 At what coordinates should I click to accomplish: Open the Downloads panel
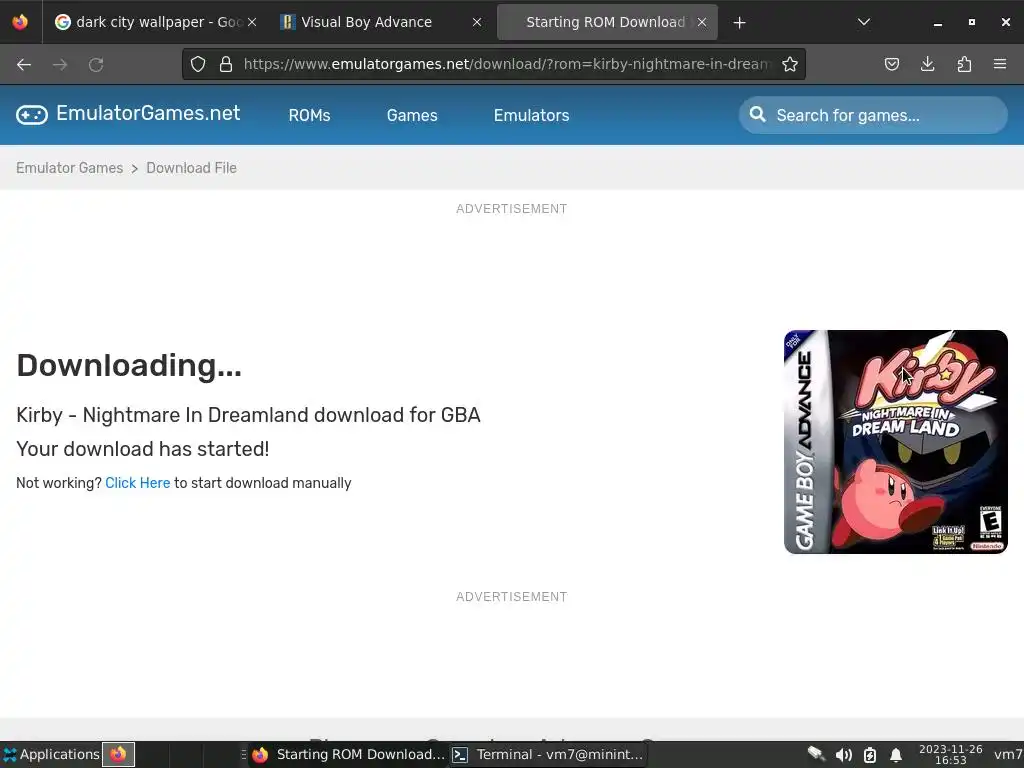click(927, 64)
